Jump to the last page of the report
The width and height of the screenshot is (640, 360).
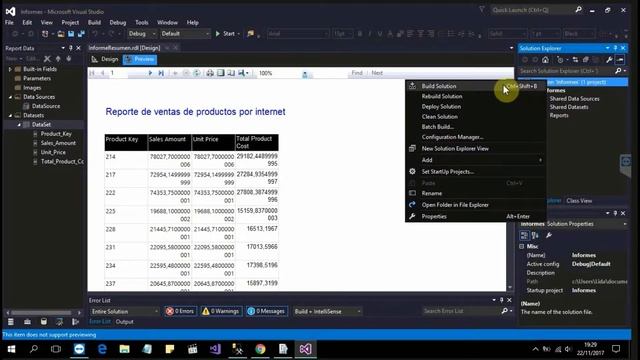(x=161, y=73)
